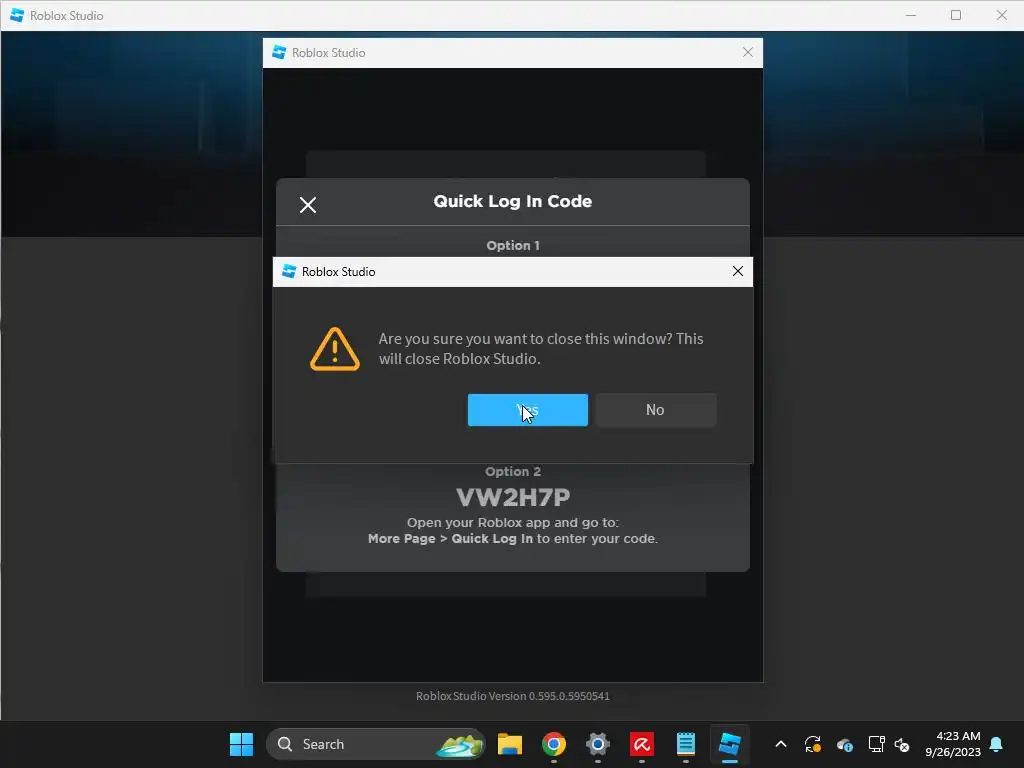
Task: Click the close-window warning message text
Action: [541, 349]
